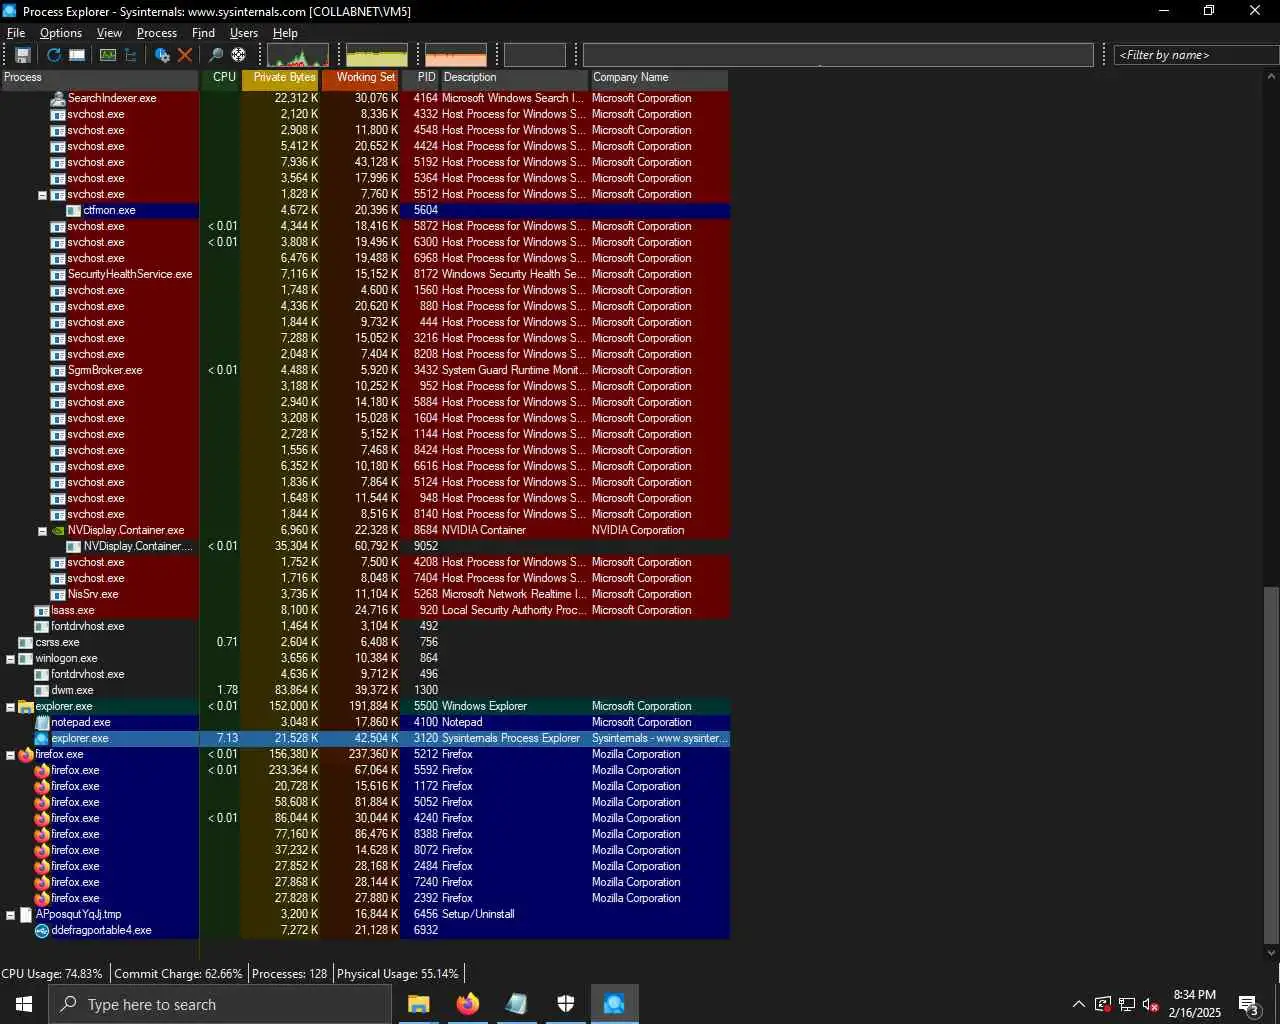Click the gear Properties toolbar icon
Viewport: 1280px width, 1024px height.
click(162, 55)
